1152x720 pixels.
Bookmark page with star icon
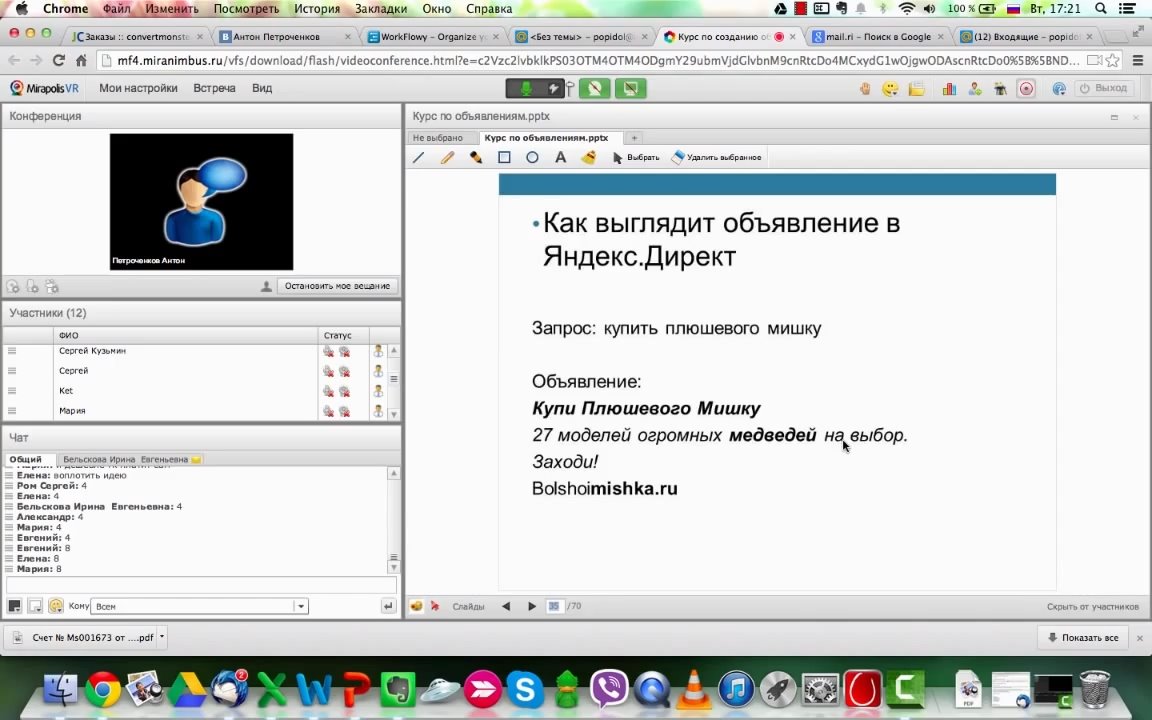(1114, 60)
